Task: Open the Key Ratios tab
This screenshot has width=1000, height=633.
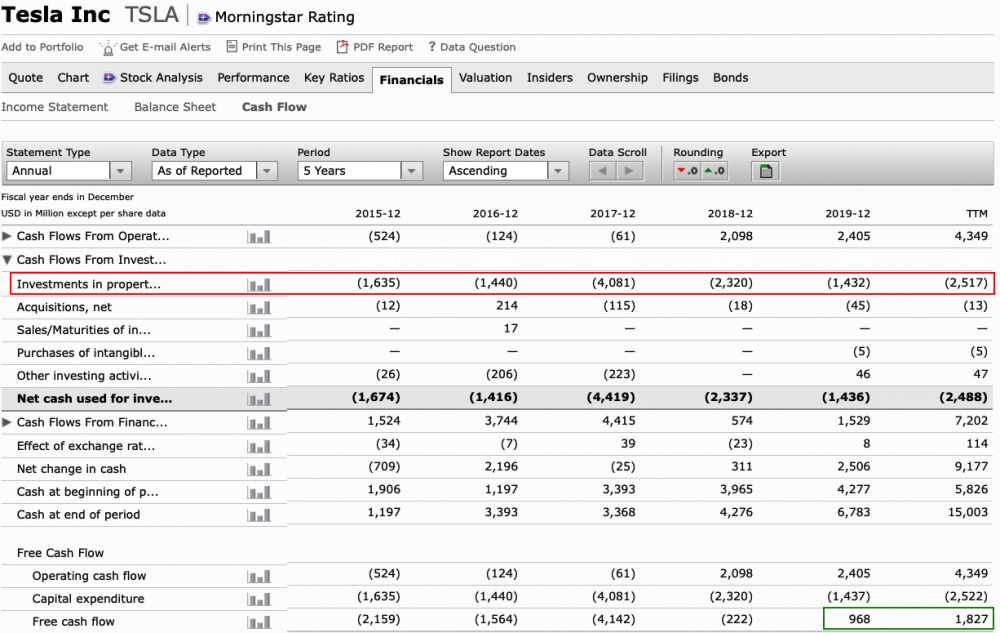Action: 334,78
